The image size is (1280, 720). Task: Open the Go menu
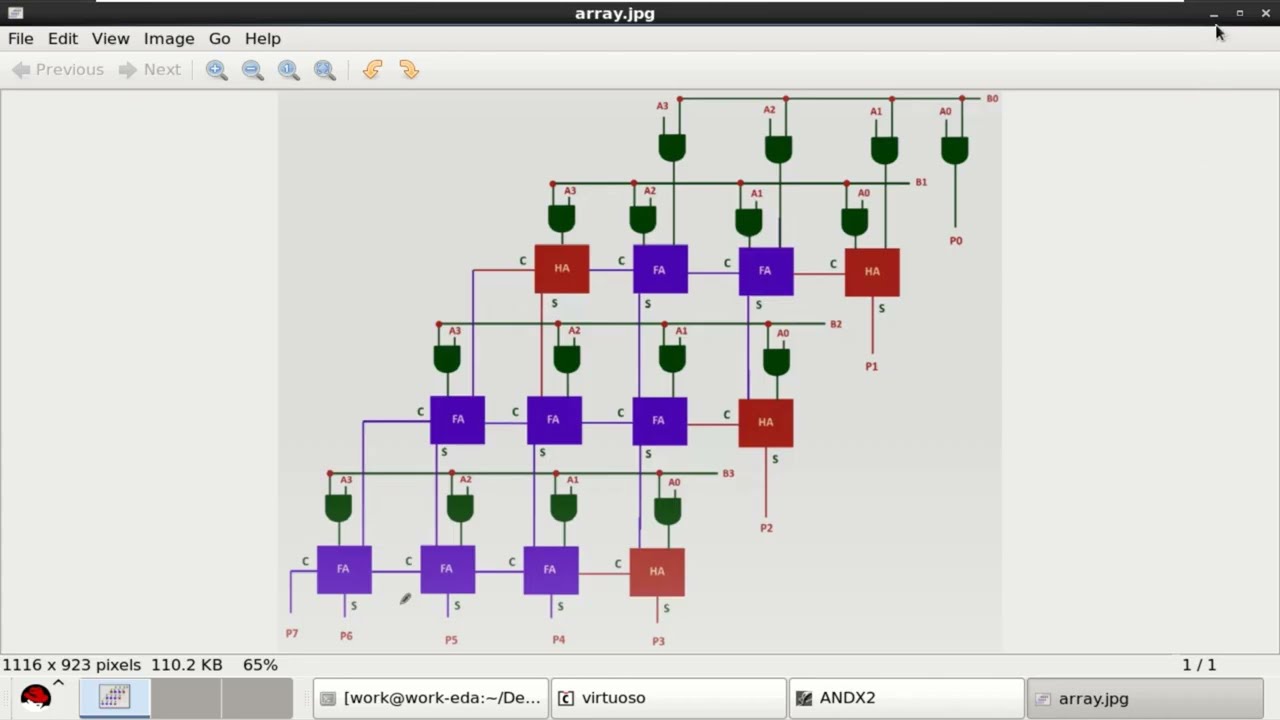point(219,38)
